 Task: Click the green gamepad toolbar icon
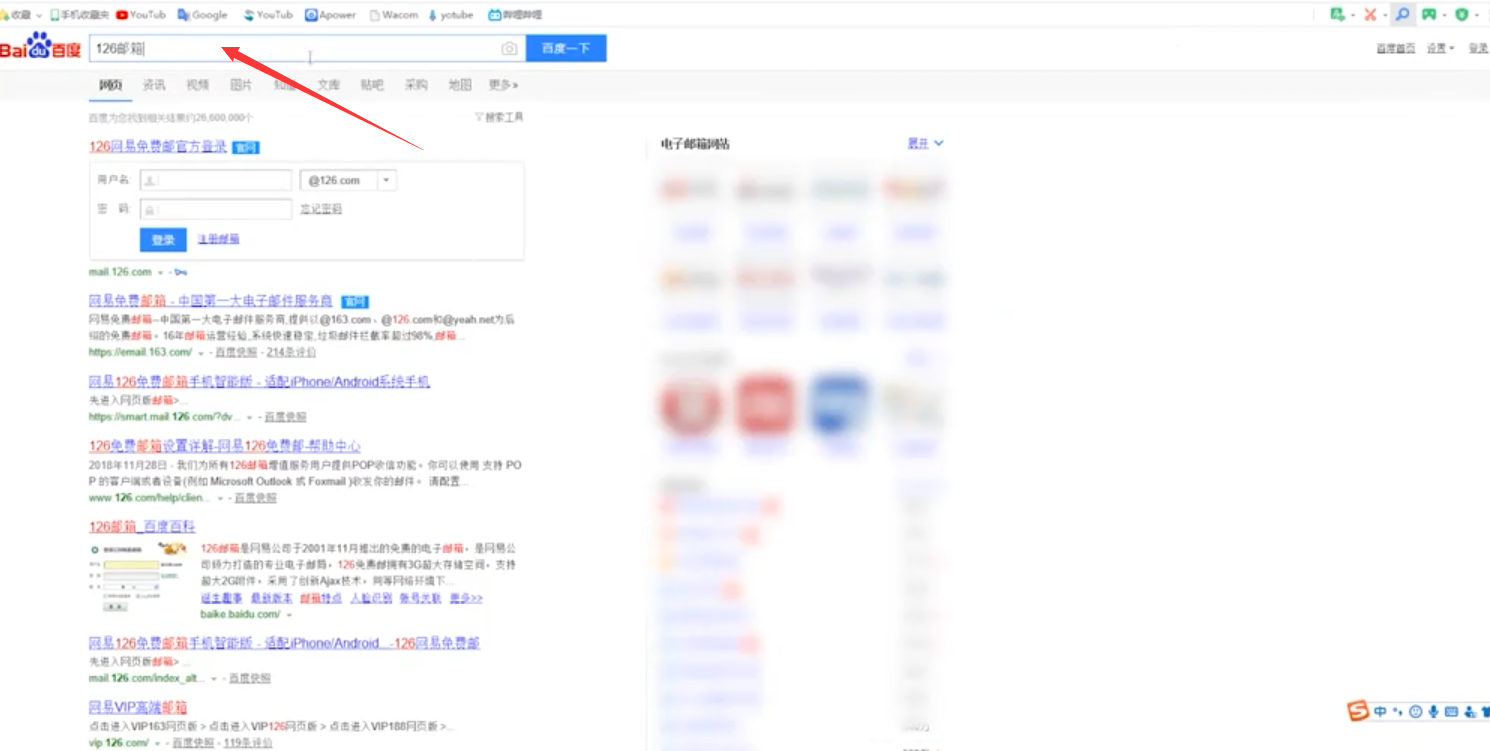(x=1430, y=15)
